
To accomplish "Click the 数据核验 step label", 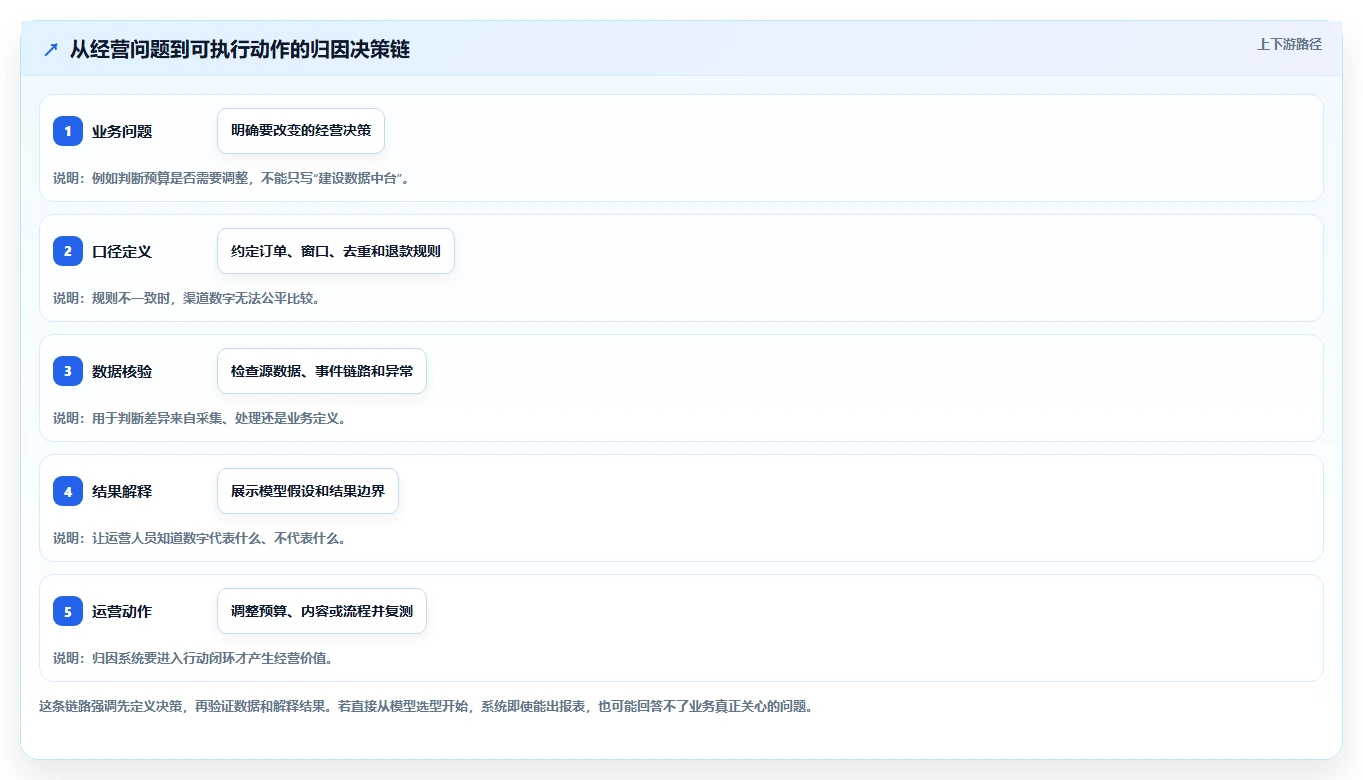I will coord(122,372).
